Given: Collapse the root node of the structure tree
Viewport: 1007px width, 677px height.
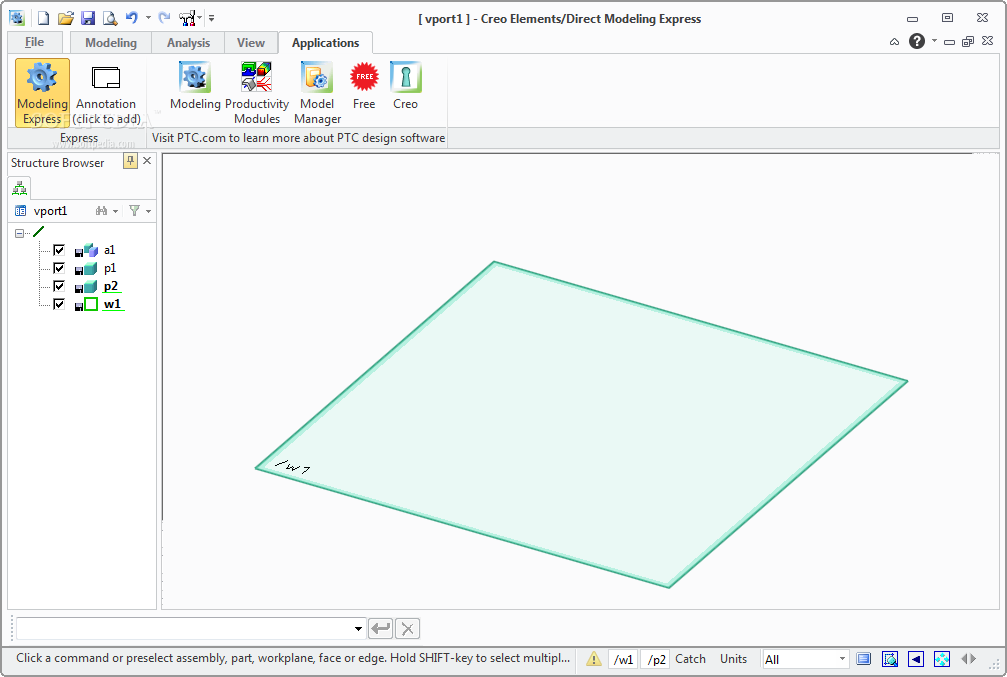Looking at the screenshot, I should [x=19, y=233].
